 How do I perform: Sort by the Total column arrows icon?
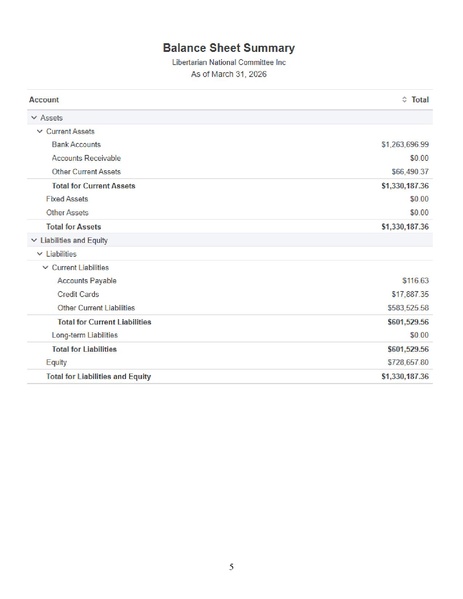[404, 100]
